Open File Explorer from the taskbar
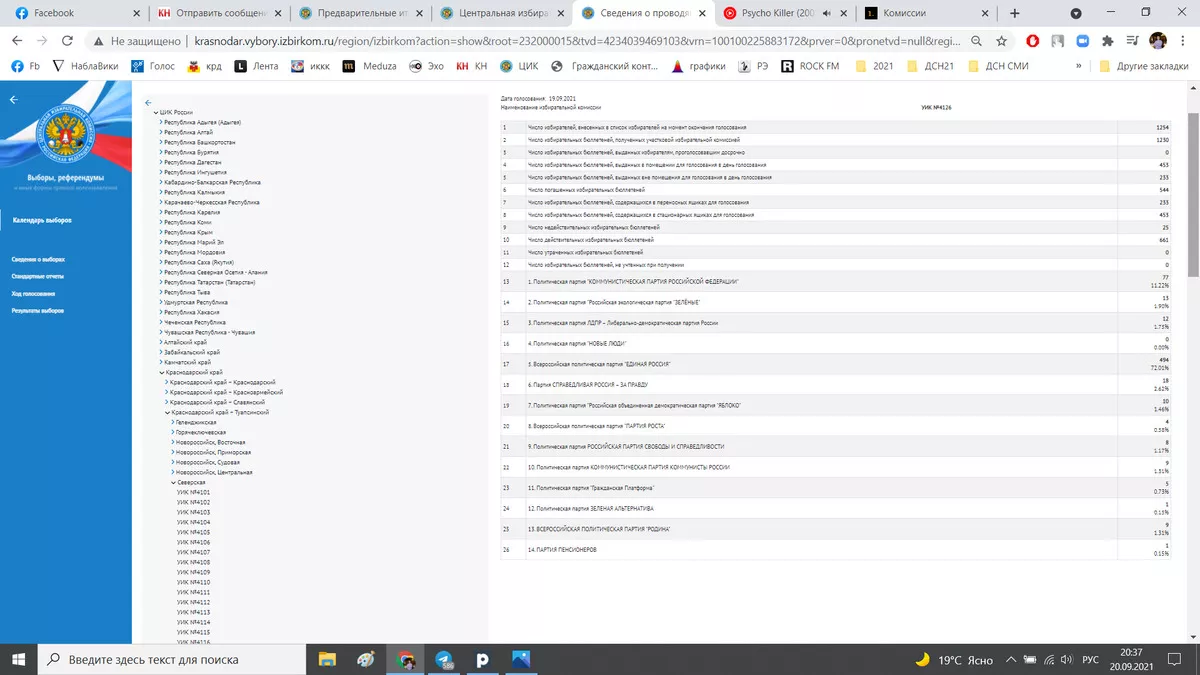The height and width of the screenshot is (675, 1200). pos(327,659)
